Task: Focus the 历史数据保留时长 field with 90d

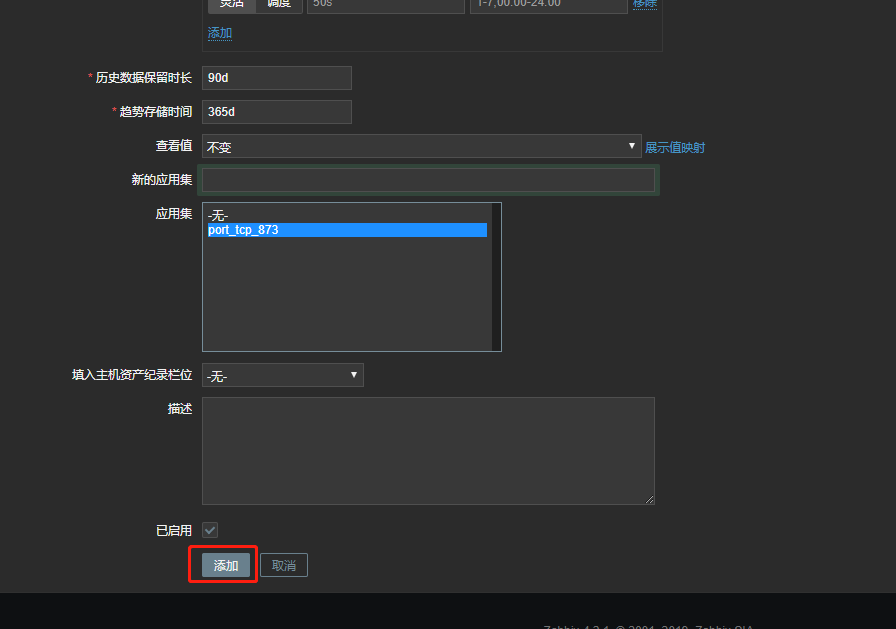Action: coord(277,78)
